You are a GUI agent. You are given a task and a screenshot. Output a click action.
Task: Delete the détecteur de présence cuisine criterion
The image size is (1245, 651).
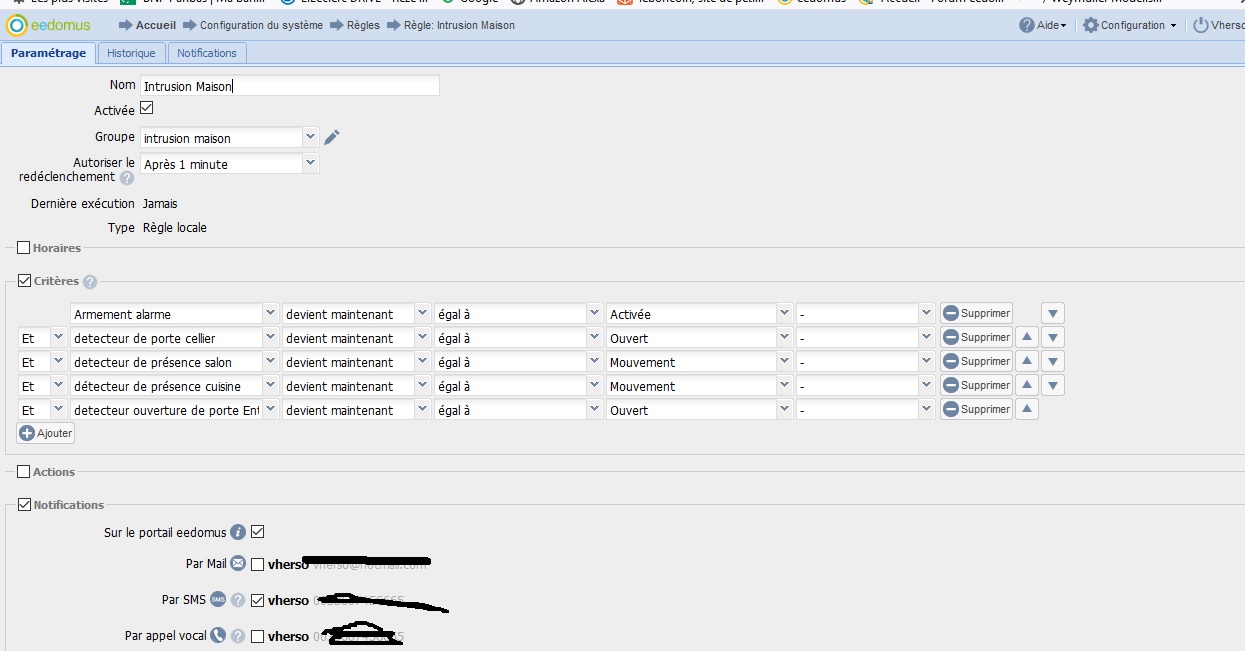976,385
